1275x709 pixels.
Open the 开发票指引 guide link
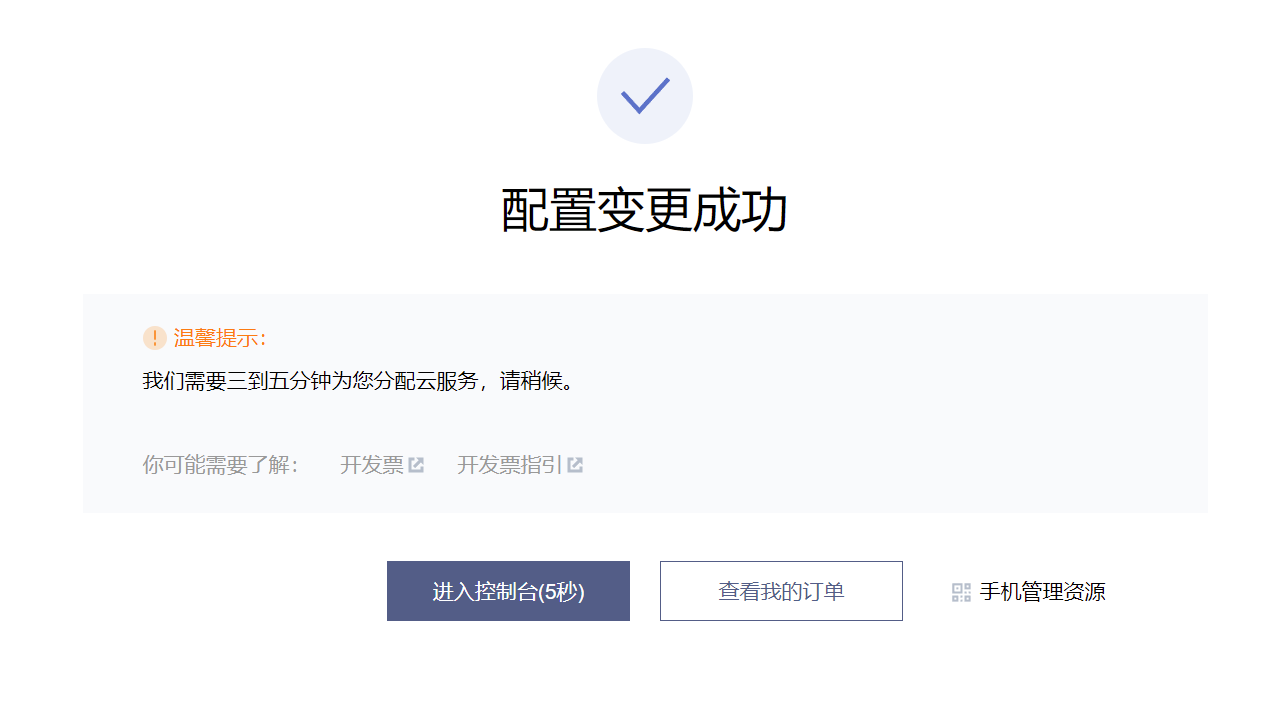coord(509,465)
